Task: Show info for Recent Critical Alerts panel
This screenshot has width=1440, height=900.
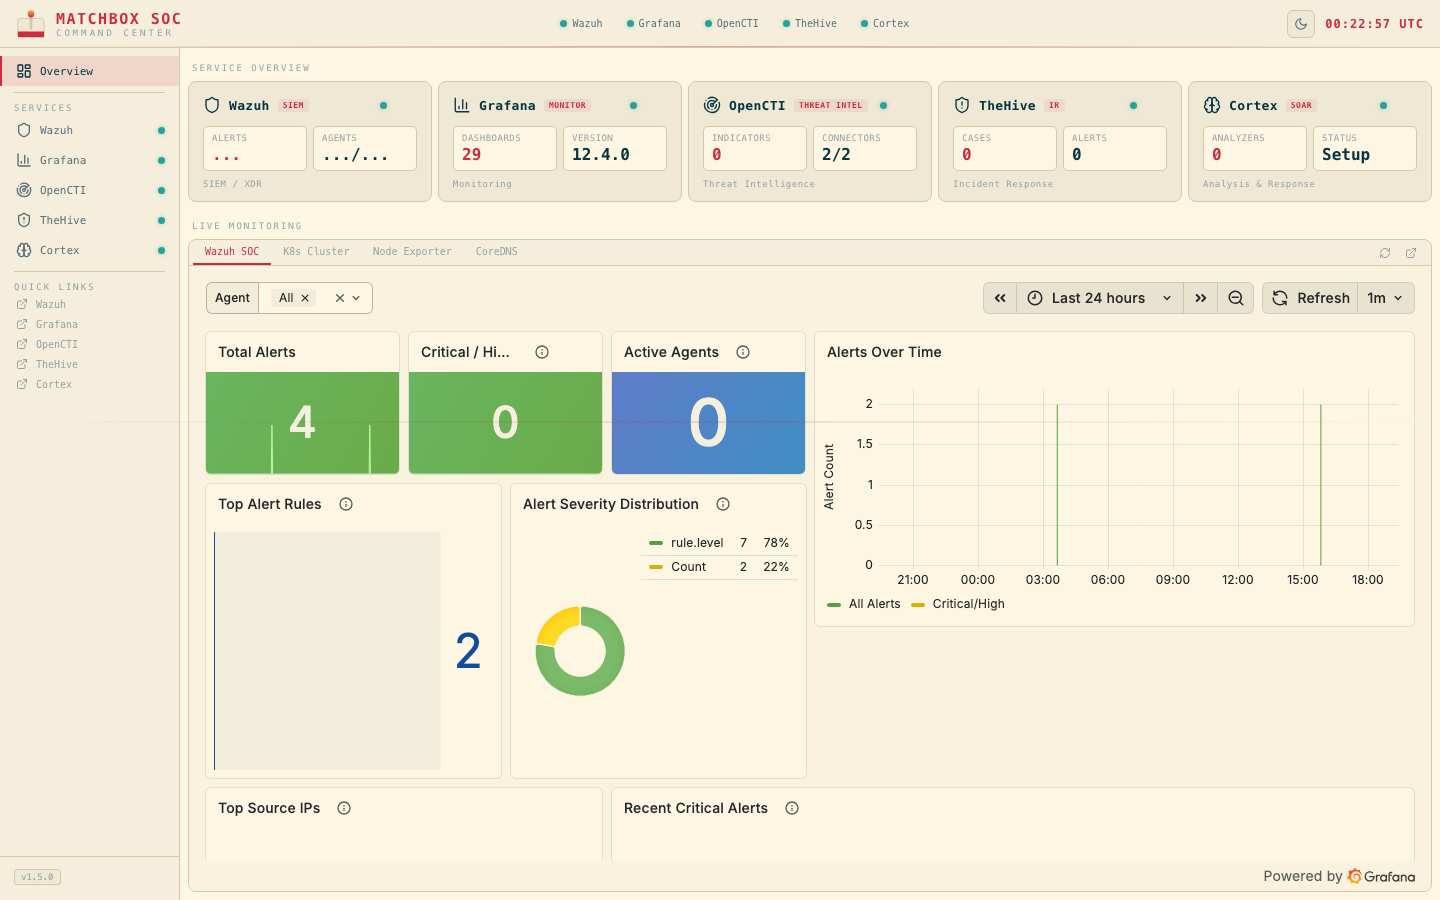Action: point(792,808)
